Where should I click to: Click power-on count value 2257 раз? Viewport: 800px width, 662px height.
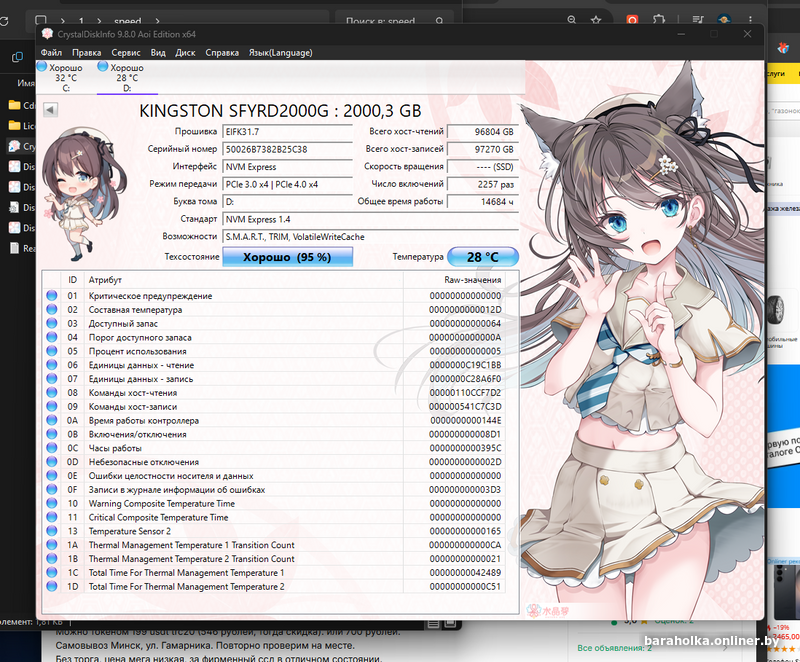coord(483,184)
